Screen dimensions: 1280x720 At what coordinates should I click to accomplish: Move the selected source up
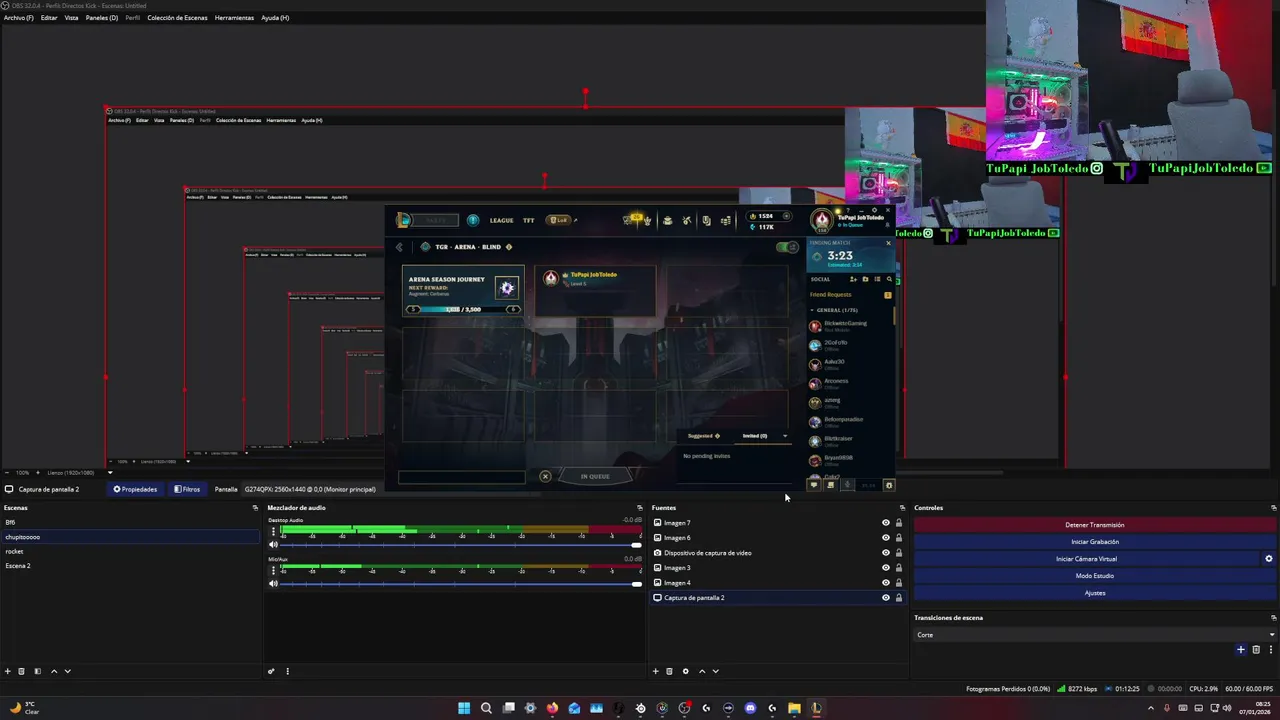click(702, 671)
